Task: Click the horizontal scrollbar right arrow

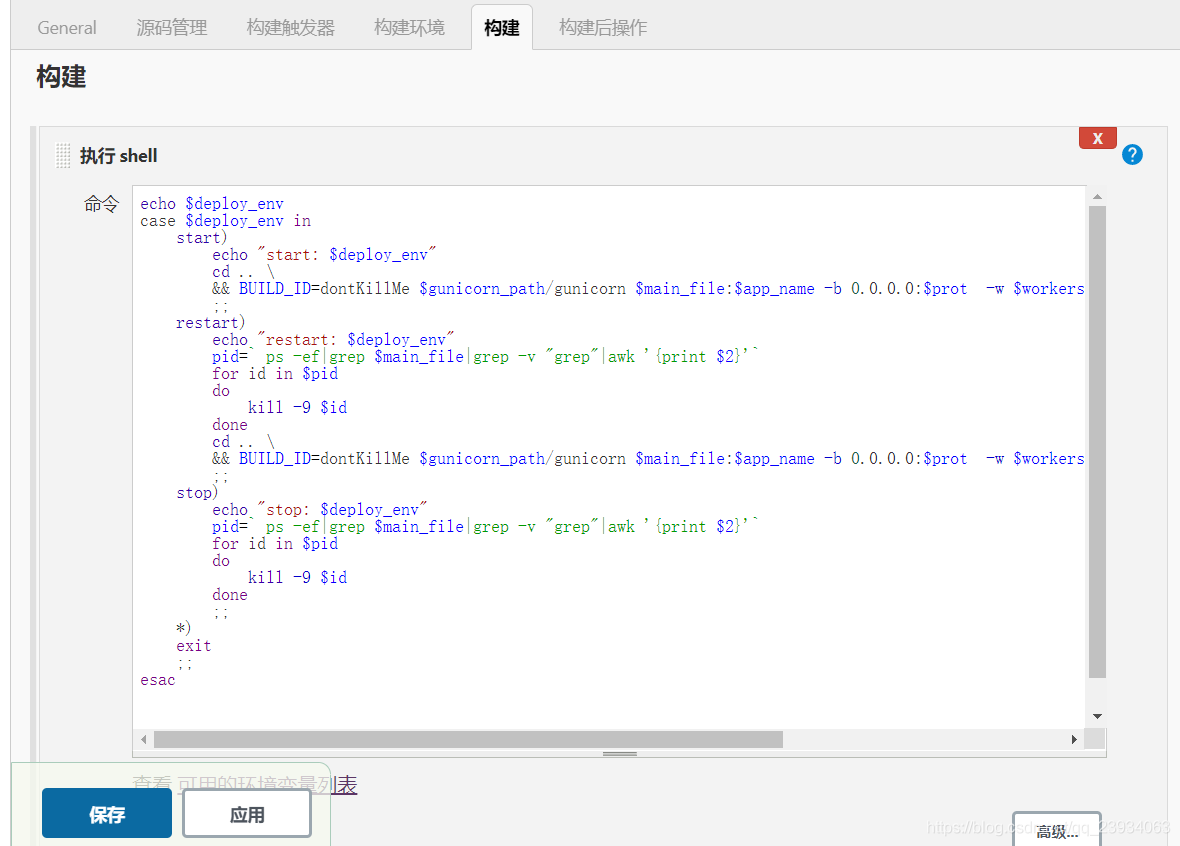Action: (x=1074, y=740)
